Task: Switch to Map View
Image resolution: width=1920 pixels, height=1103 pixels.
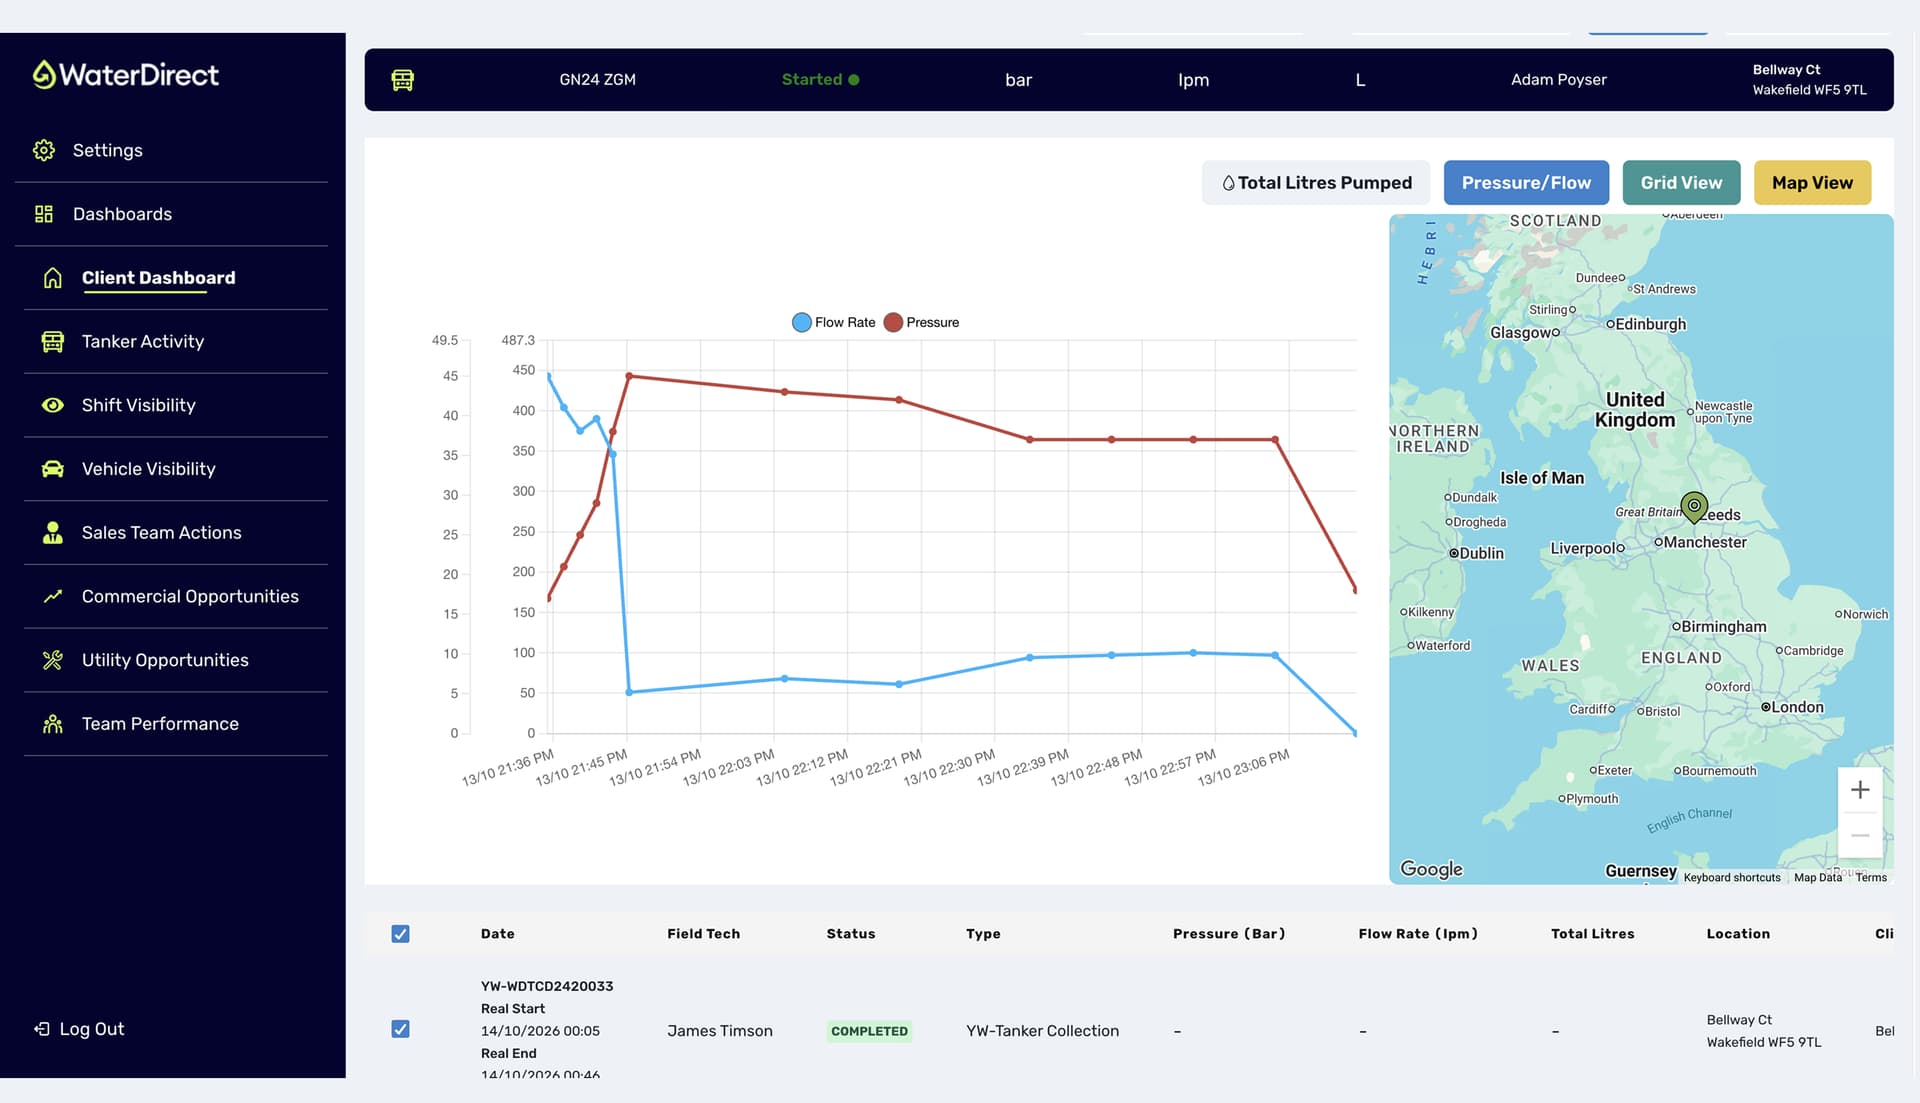Action: [x=1812, y=183]
